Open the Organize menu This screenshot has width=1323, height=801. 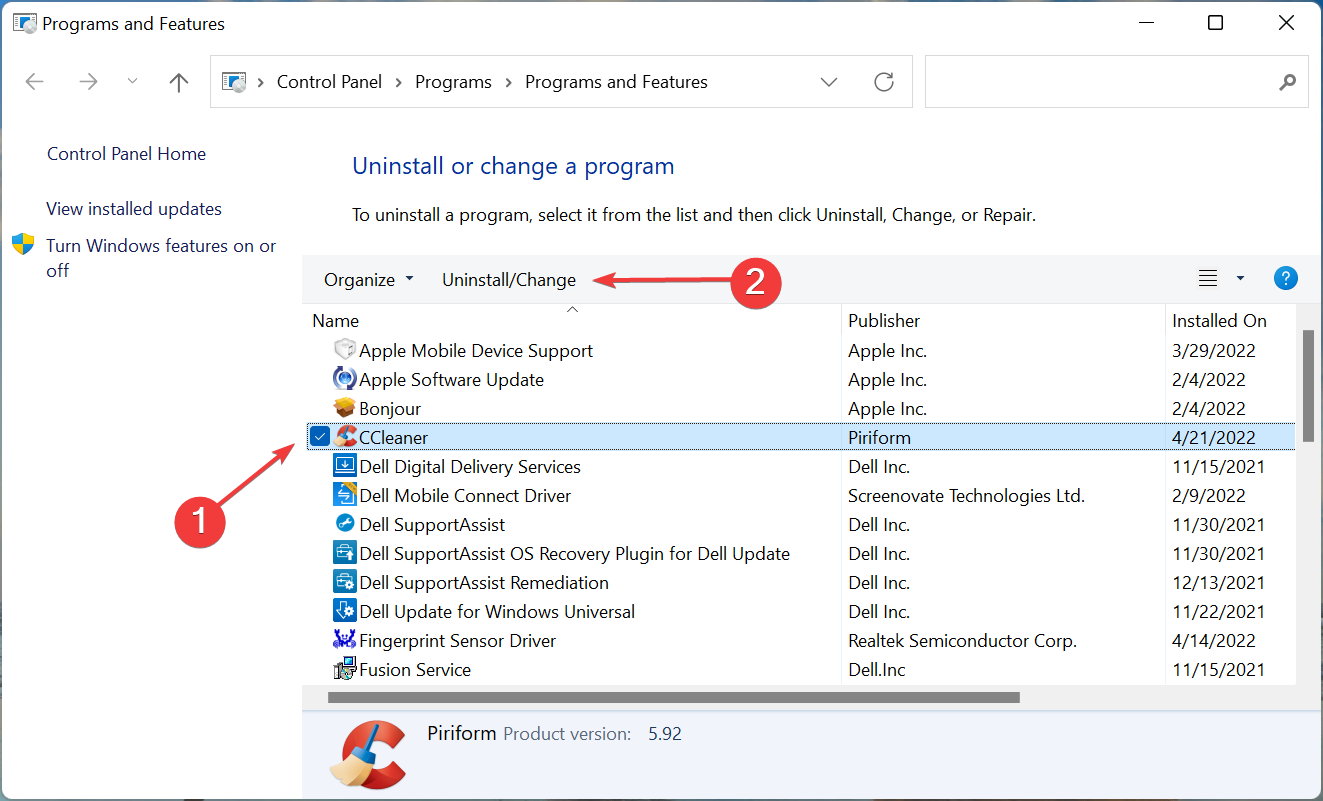368,280
